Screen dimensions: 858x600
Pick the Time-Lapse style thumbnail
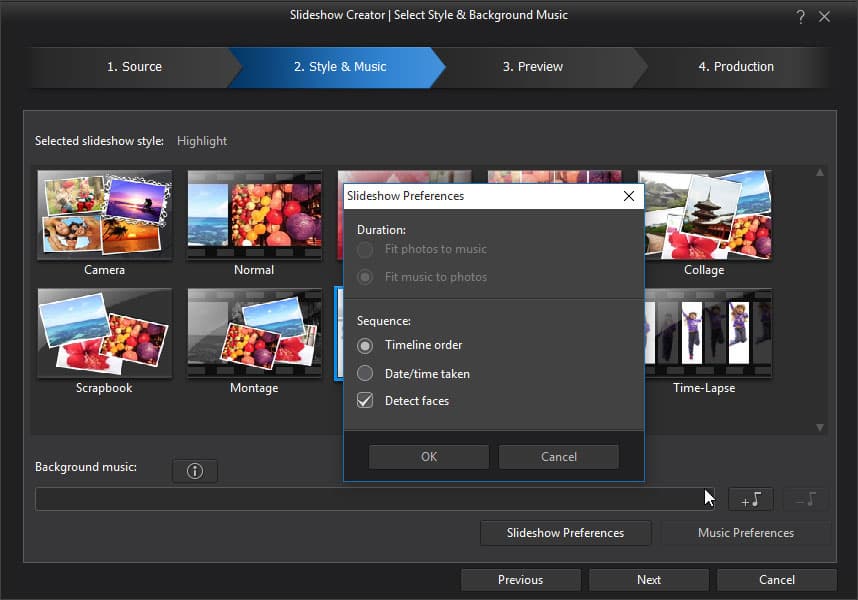[x=708, y=333]
